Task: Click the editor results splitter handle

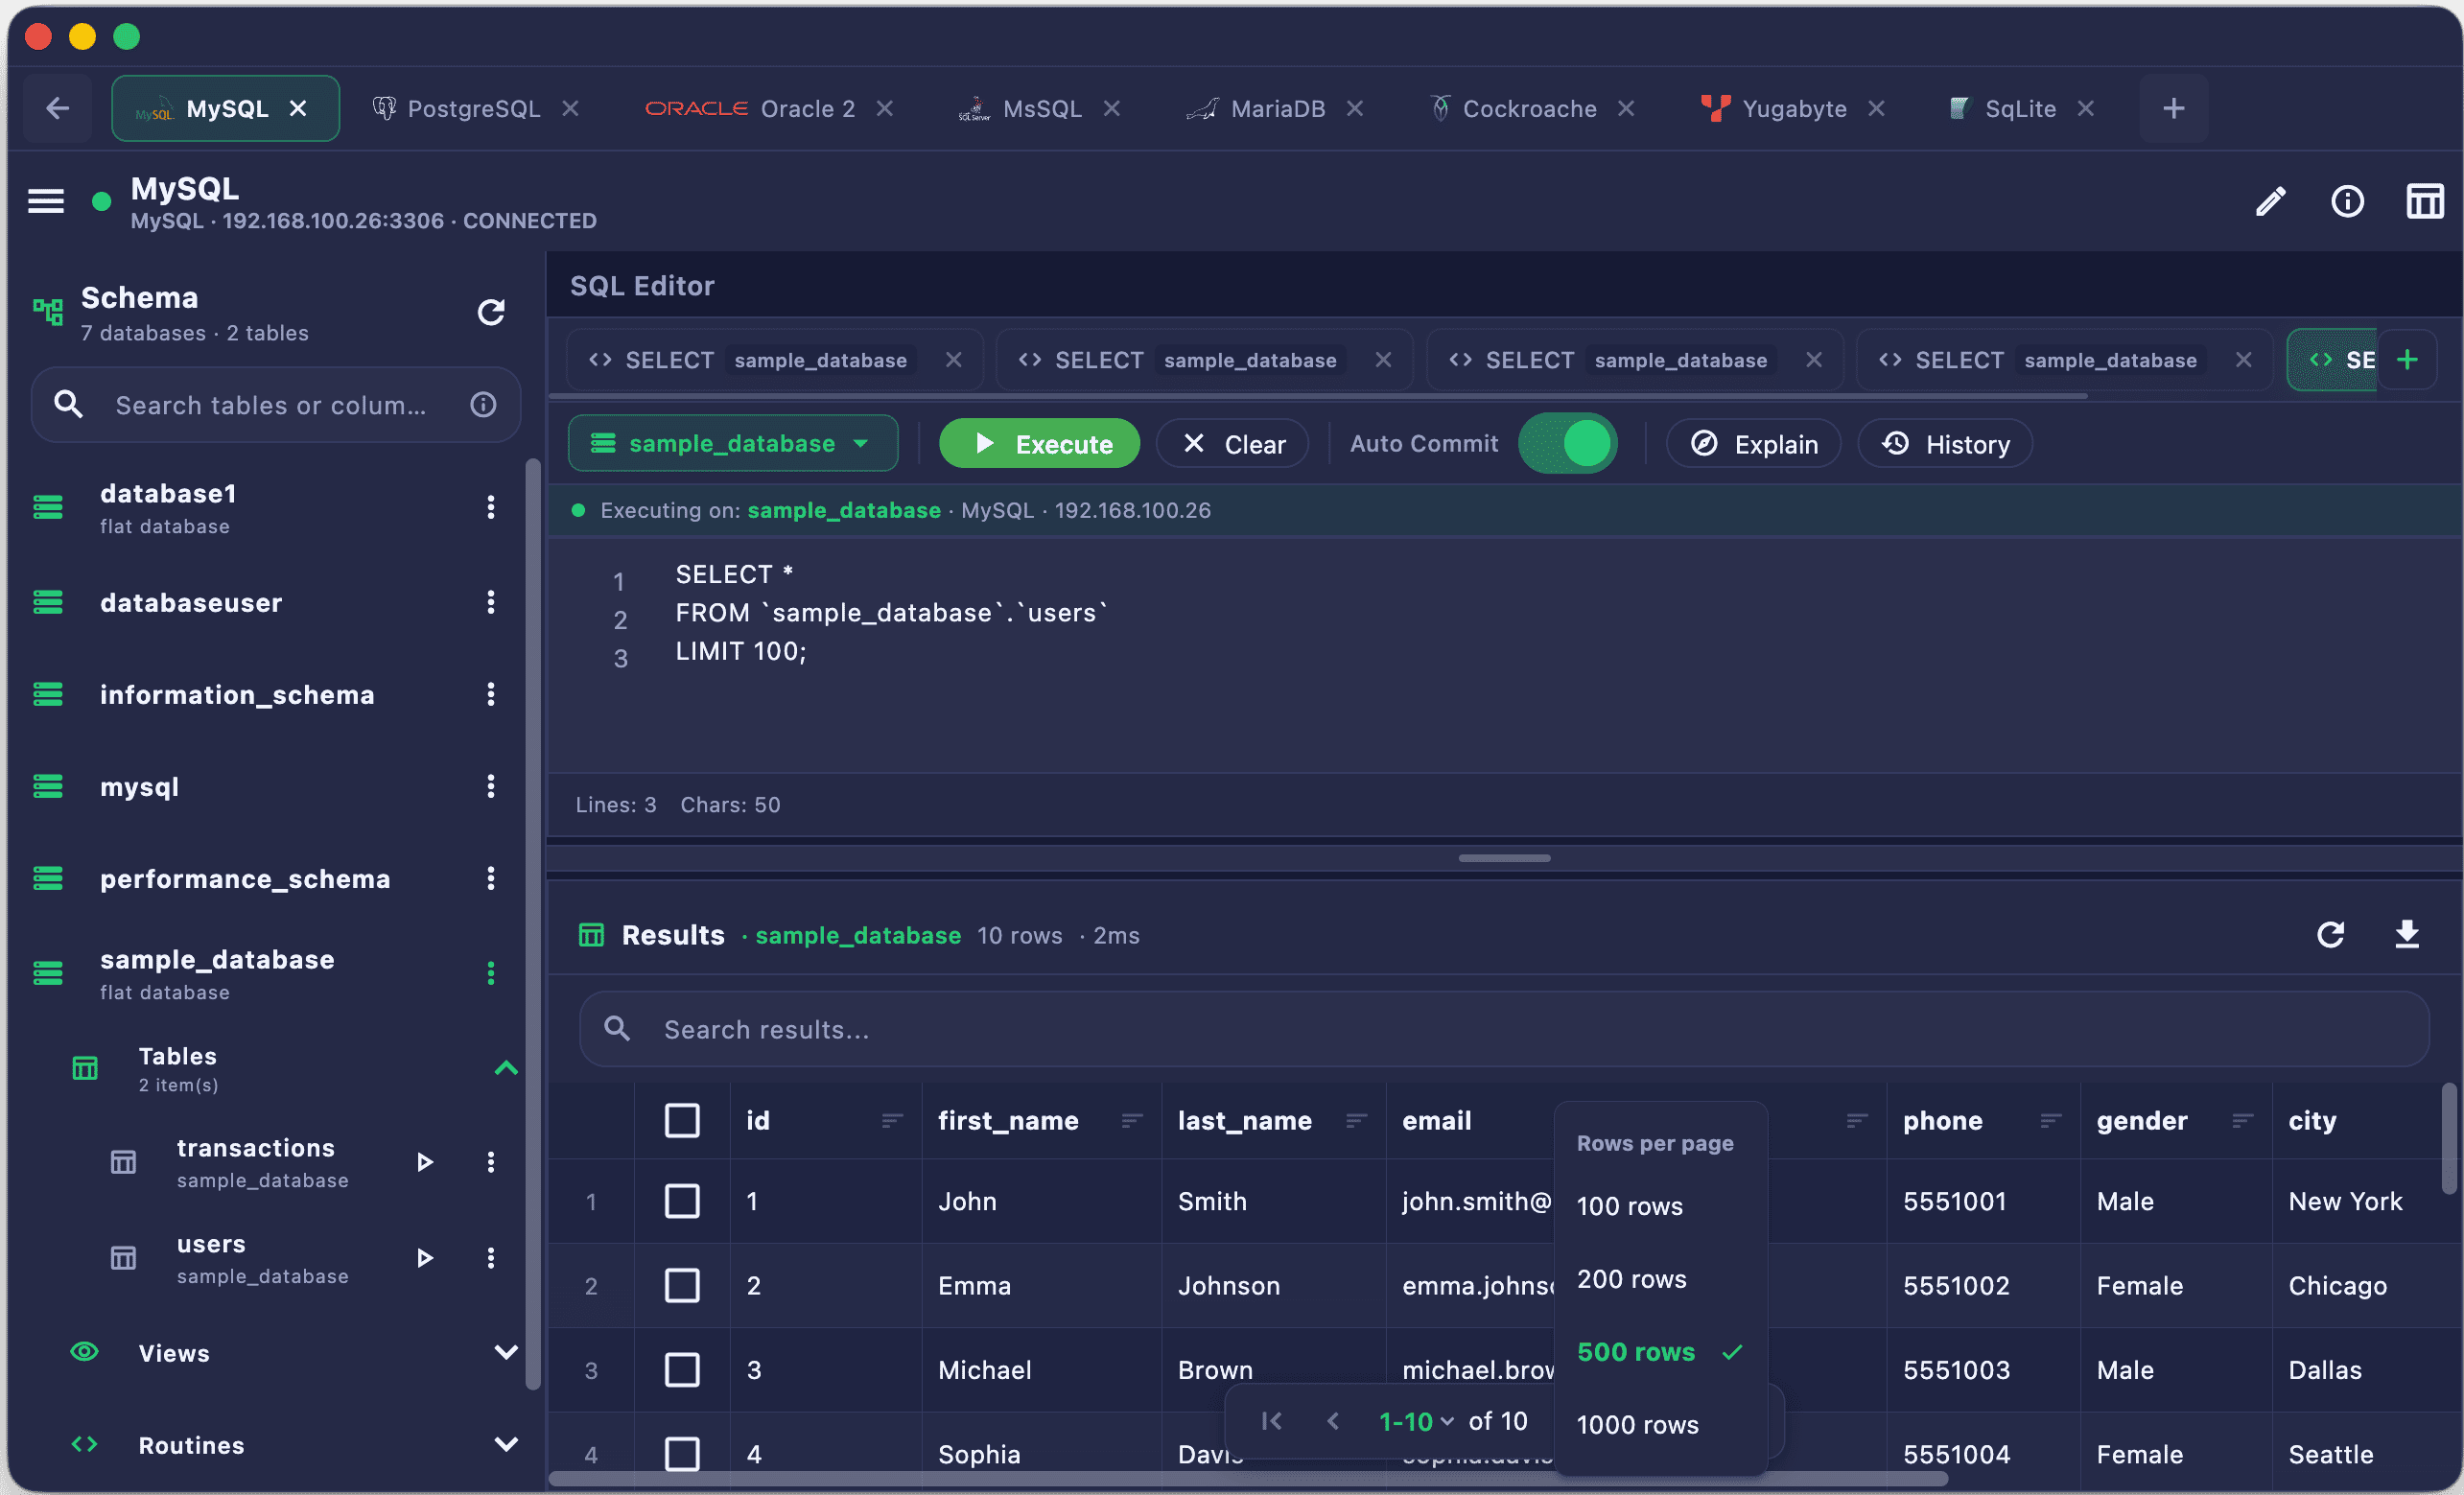Action: pos(1504,858)
